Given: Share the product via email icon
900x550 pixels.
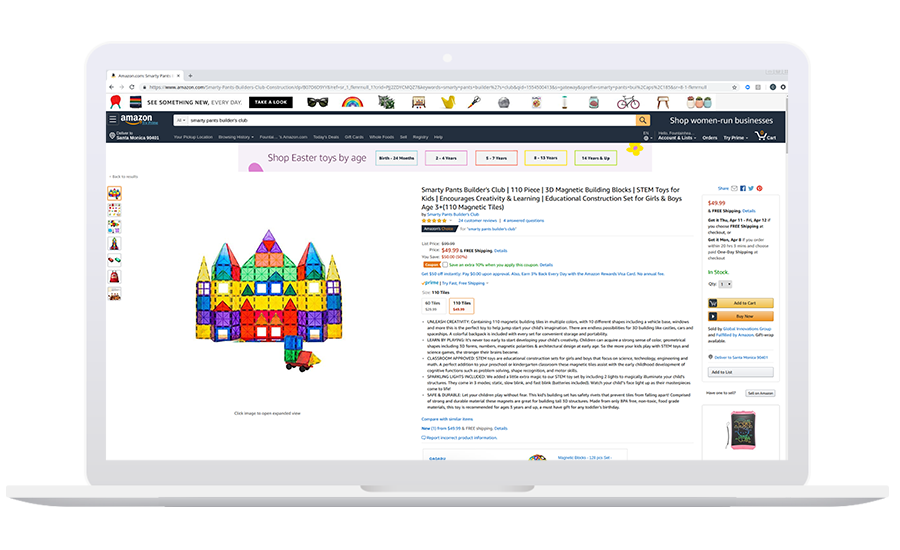Looking at the screenshot, I should 735,188.
